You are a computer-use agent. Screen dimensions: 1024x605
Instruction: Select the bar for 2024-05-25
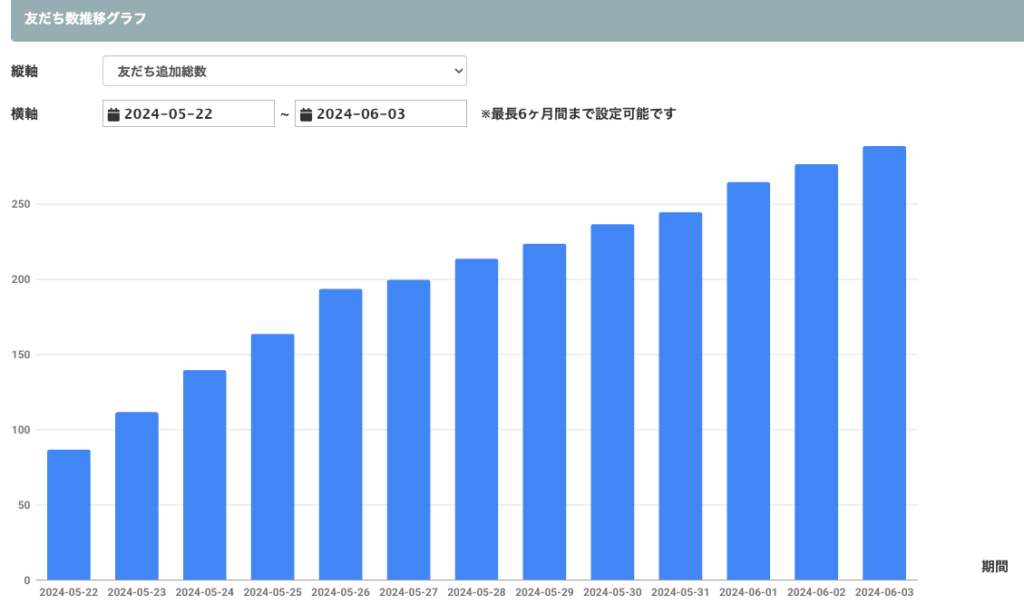272,457
